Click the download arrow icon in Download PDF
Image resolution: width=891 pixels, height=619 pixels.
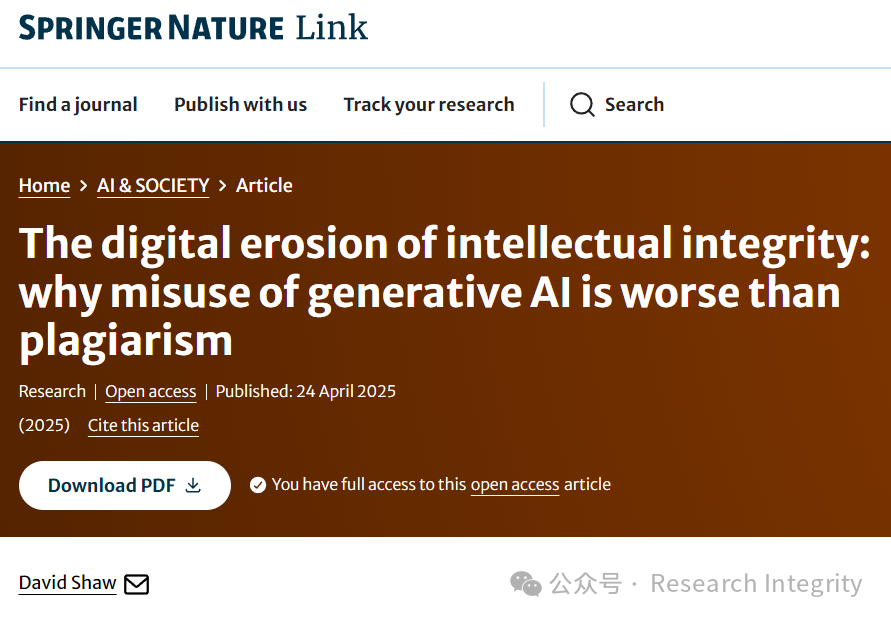tap(193, 485)
